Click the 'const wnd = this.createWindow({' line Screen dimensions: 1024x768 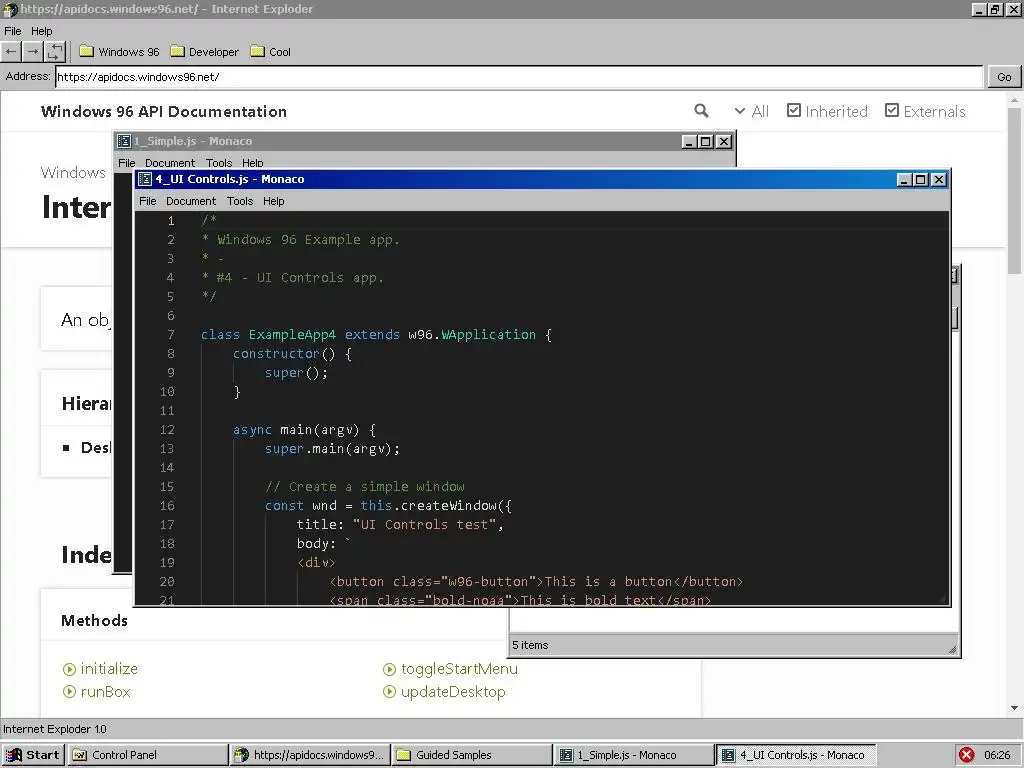tap(388, 505)
